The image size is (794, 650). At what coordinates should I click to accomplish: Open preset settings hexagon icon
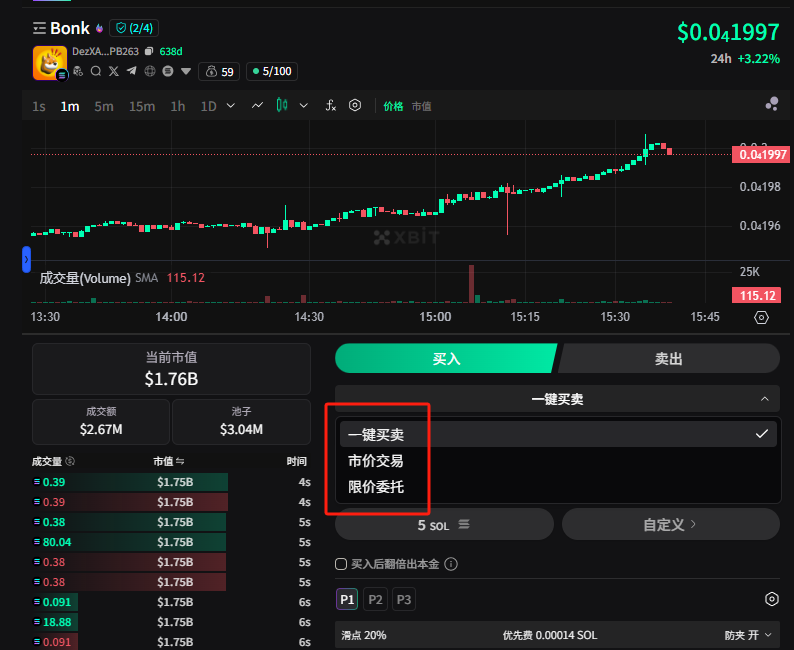tap(772, 599)
